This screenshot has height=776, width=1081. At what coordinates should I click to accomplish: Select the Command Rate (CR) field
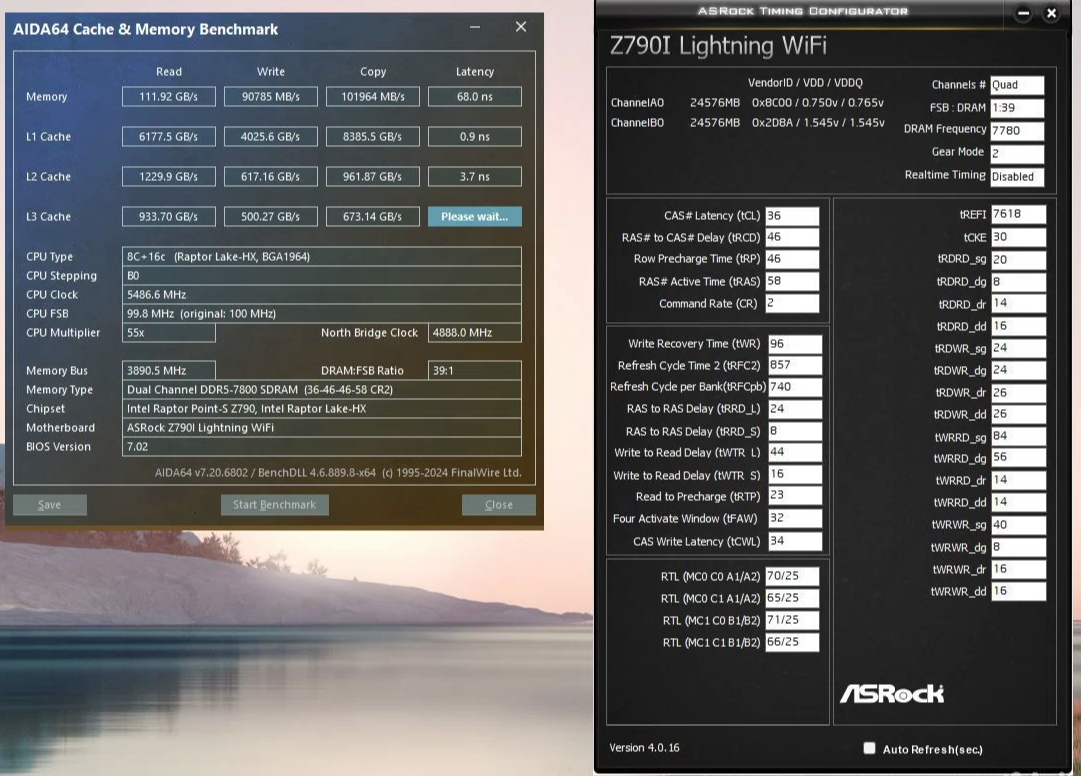792,303
